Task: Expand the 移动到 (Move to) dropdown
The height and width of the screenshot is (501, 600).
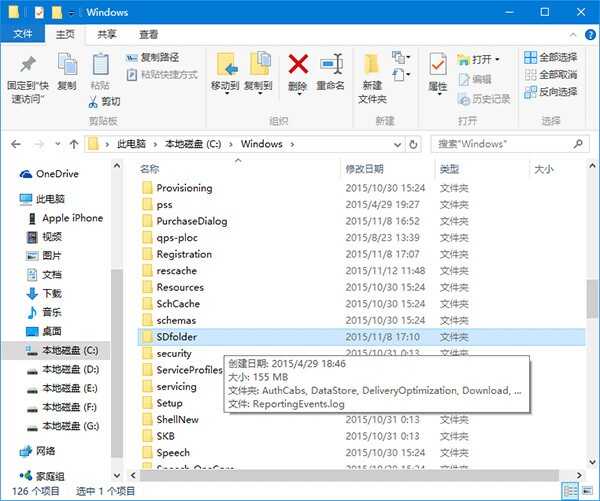Action: click(x=226, y=86)
